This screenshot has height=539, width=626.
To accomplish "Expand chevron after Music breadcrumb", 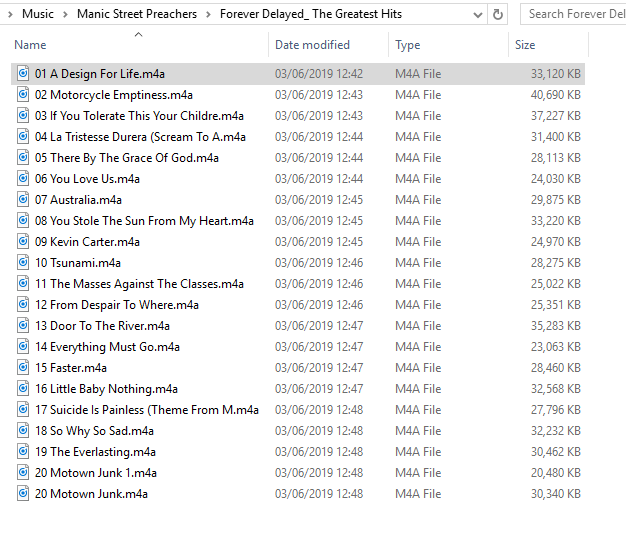I will (x=65, y=14).
